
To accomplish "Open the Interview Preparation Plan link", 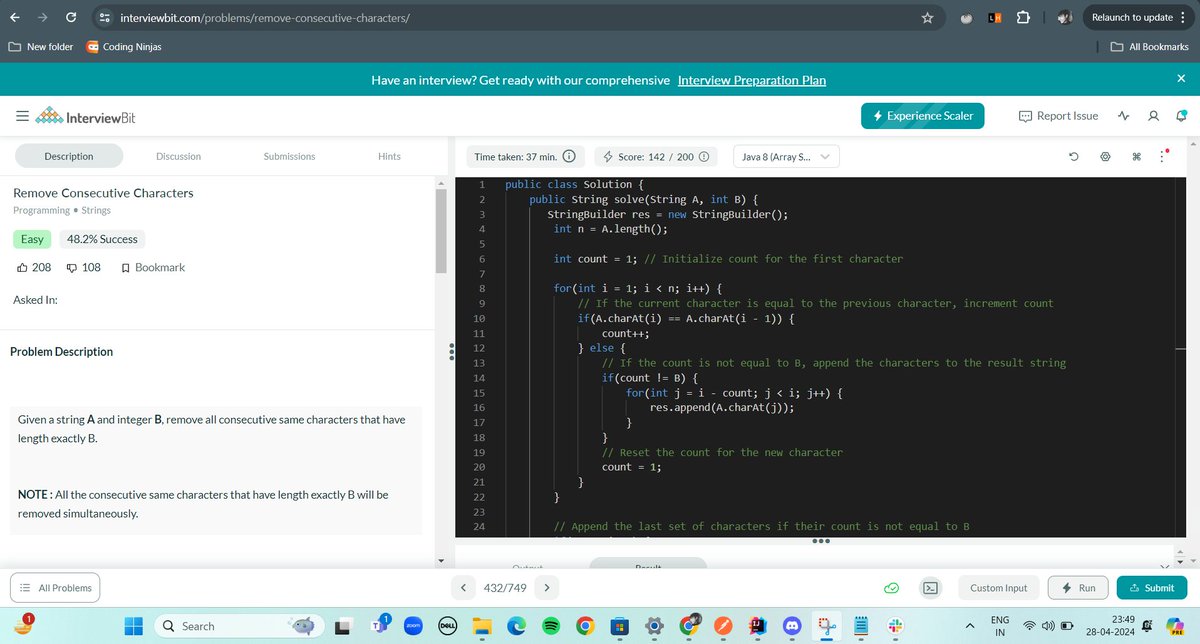I will click(x=752, y=80).
